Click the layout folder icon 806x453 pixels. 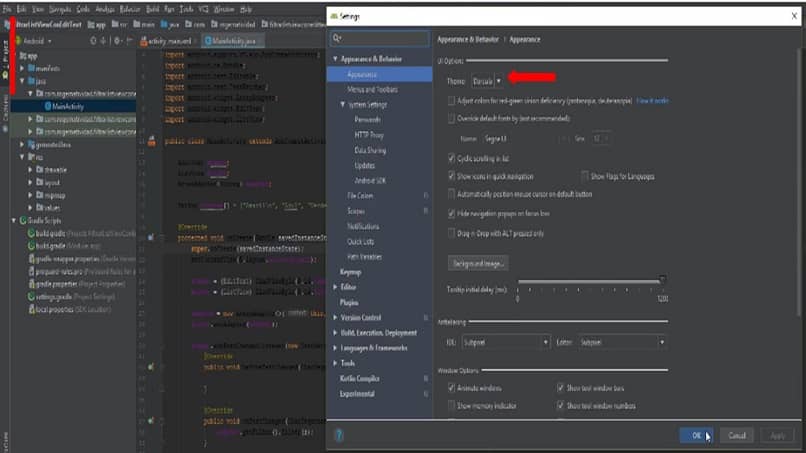click(40, 182)
